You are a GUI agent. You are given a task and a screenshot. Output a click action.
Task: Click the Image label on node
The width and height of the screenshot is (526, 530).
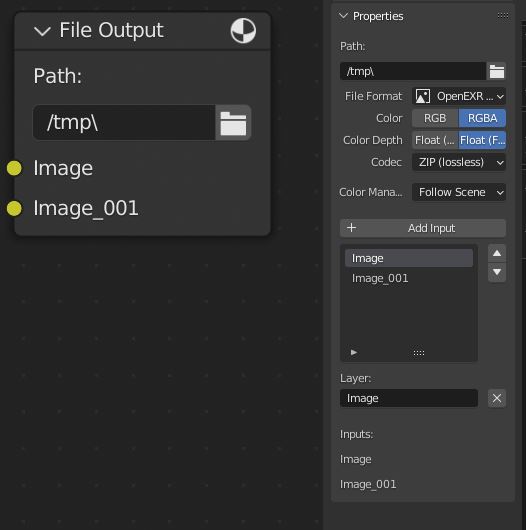(63, 168)
